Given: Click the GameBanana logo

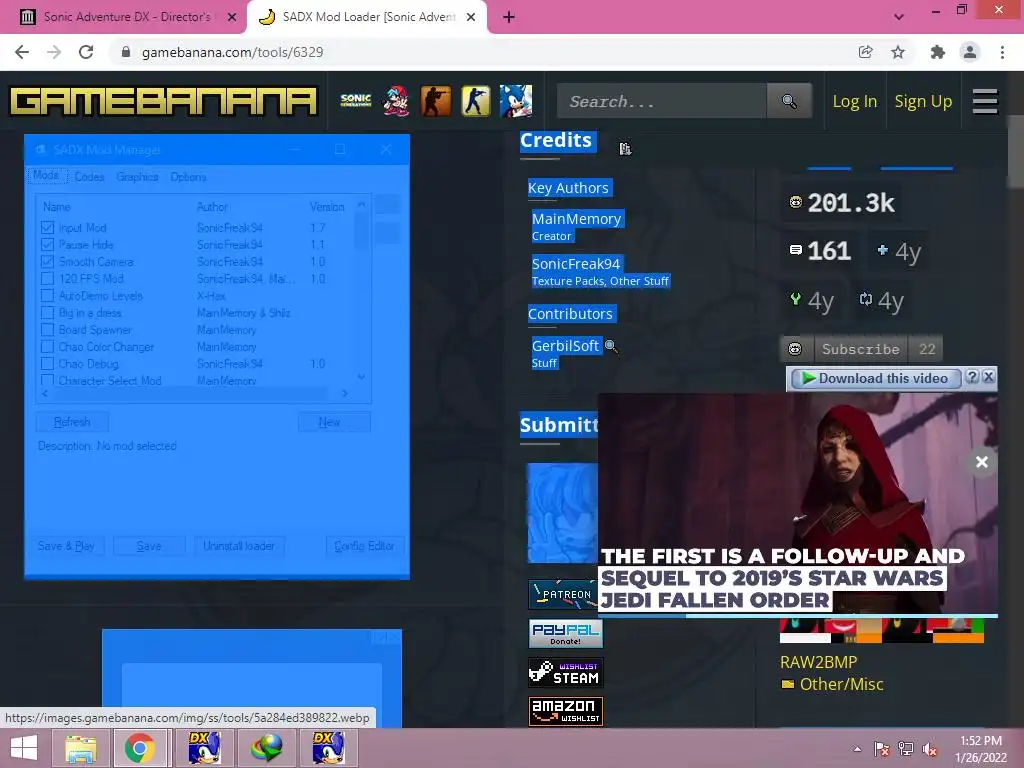Looking at the screenshot, I should [163, 102].
